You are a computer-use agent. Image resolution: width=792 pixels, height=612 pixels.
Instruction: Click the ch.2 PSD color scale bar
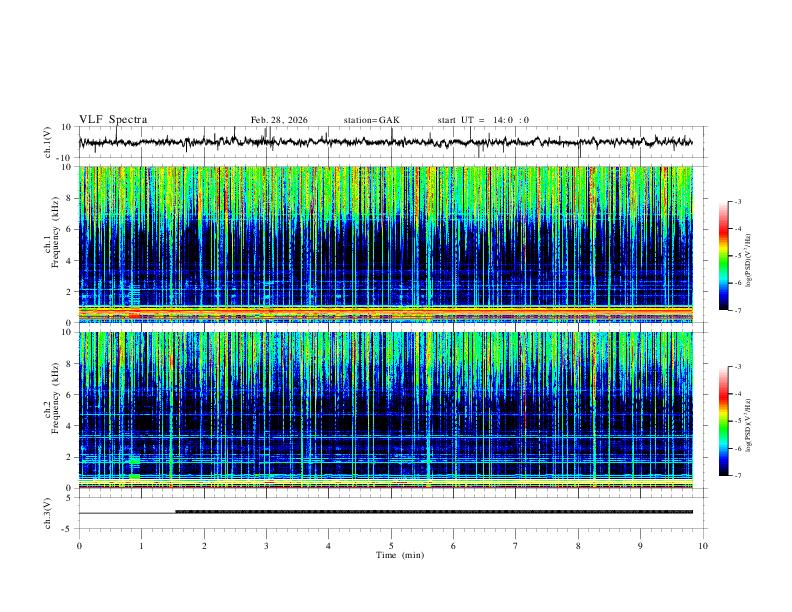tap(724, 421)
